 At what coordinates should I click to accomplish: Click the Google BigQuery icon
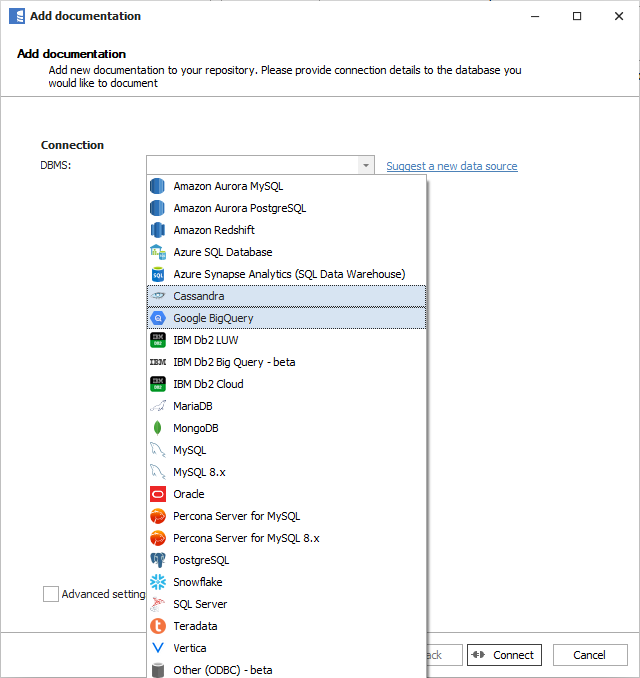tap(157, 318)
